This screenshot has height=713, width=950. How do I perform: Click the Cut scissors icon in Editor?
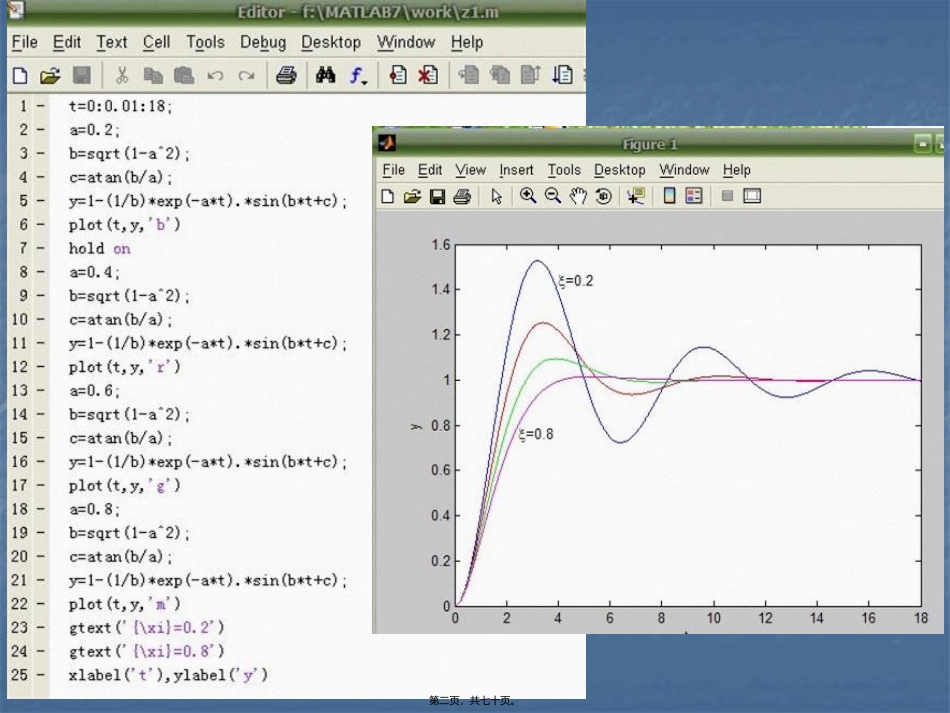[x=122, y=76]
